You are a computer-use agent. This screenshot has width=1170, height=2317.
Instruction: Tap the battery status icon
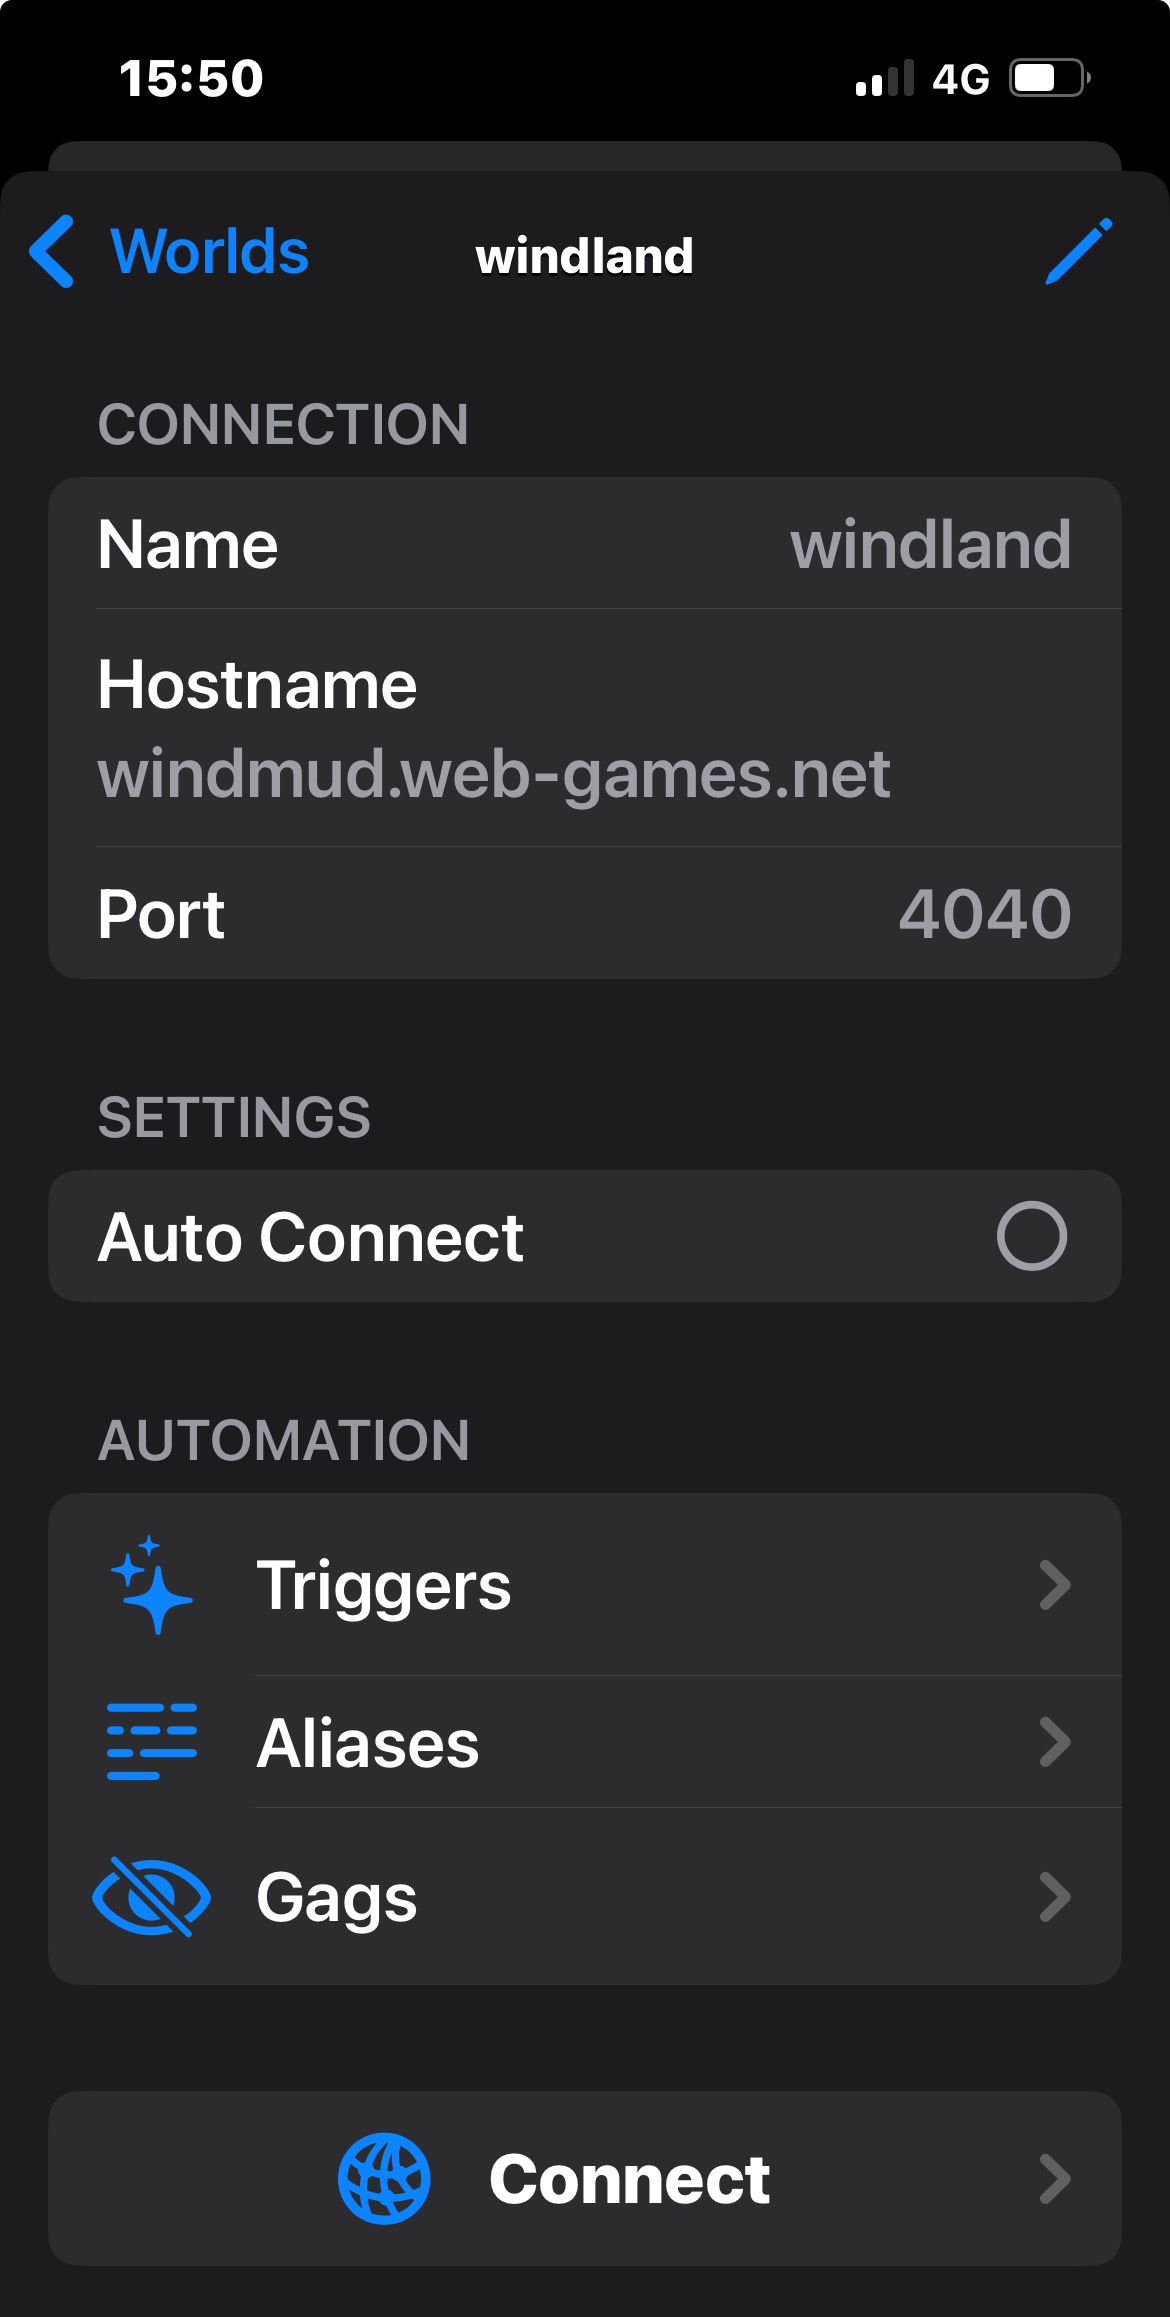pyautogui.click(x=1048, y=78)
